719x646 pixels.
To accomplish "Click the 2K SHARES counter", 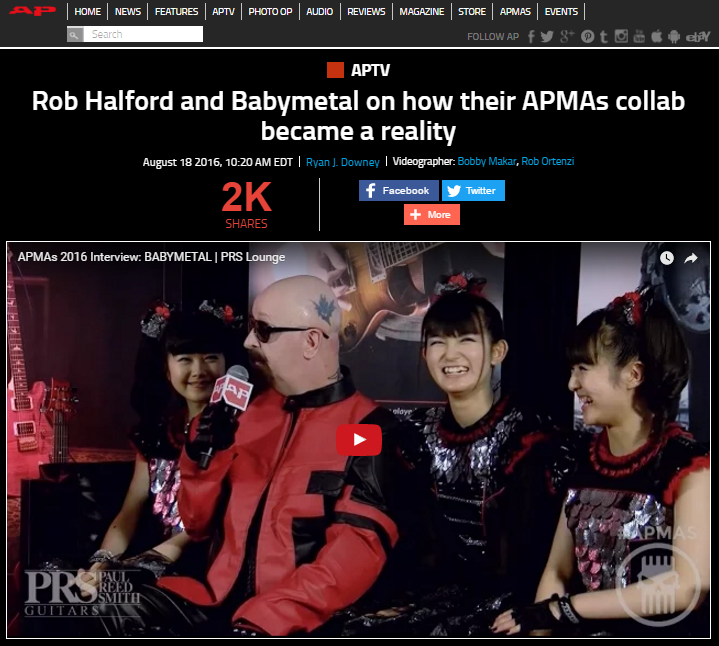I will tap(246, 204).
